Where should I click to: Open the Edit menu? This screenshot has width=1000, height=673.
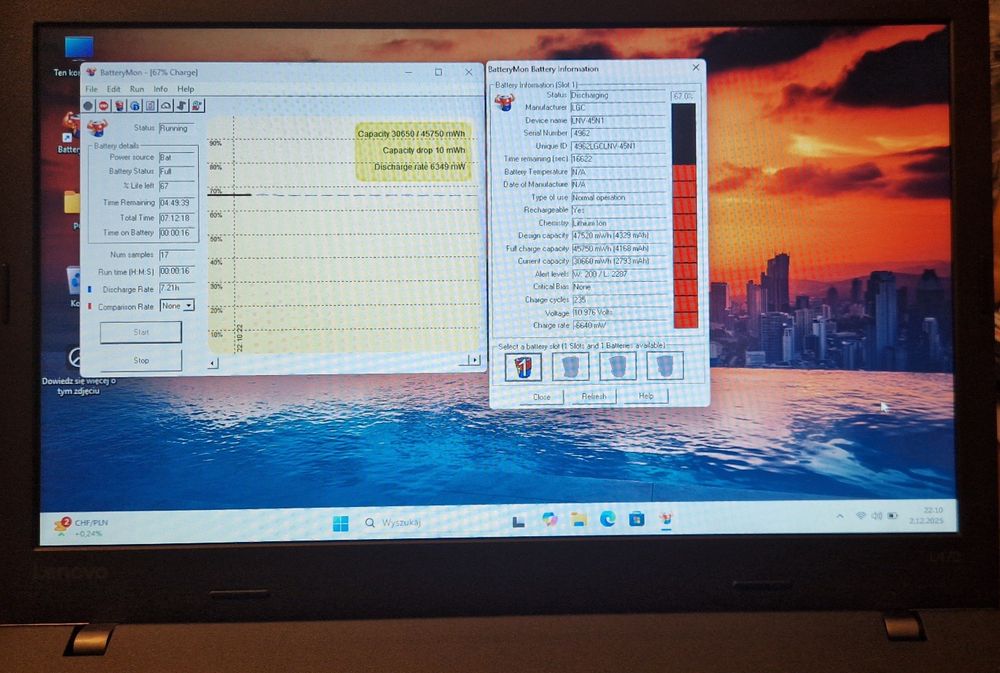(x=114, y=89)
